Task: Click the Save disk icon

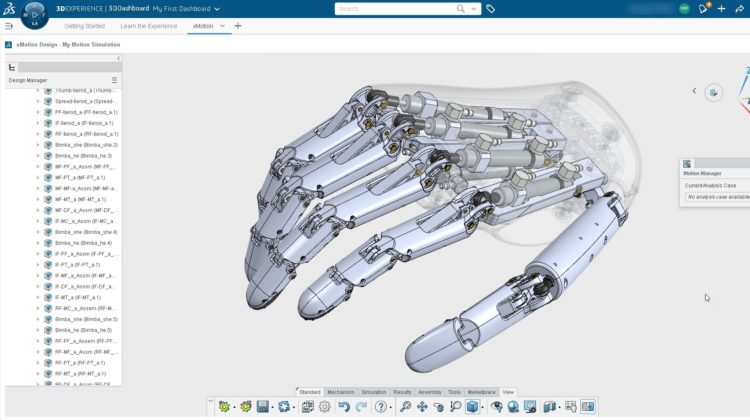Action: point(261,407)
